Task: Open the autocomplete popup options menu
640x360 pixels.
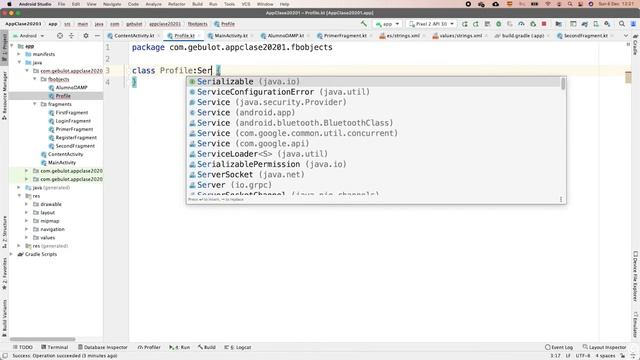Action: point(561,199)
